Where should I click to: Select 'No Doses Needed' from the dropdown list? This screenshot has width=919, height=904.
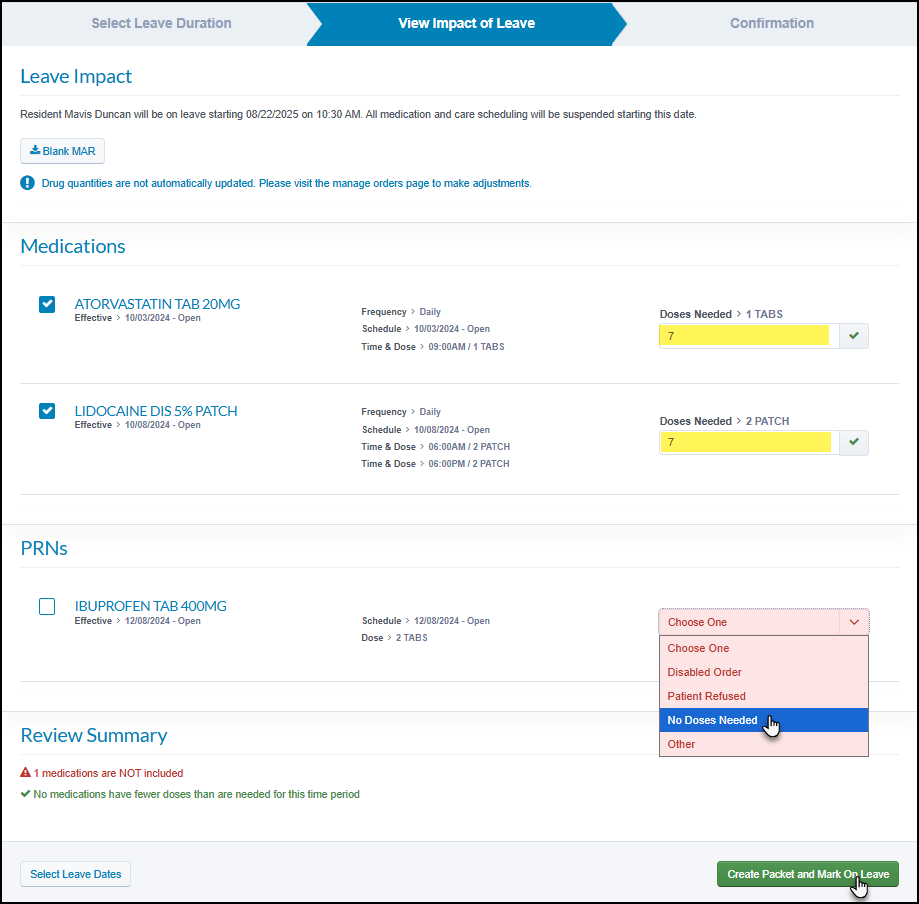click(764, 721)
